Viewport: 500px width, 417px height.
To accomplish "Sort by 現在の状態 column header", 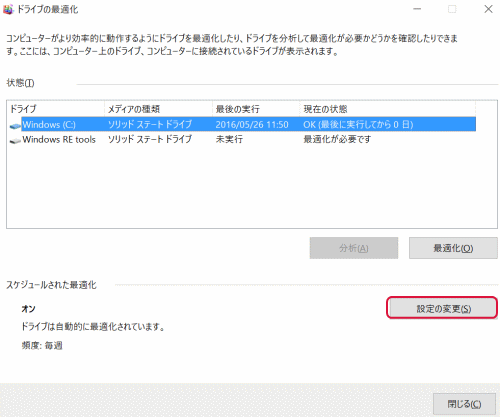I will click(x=387, y=109).
